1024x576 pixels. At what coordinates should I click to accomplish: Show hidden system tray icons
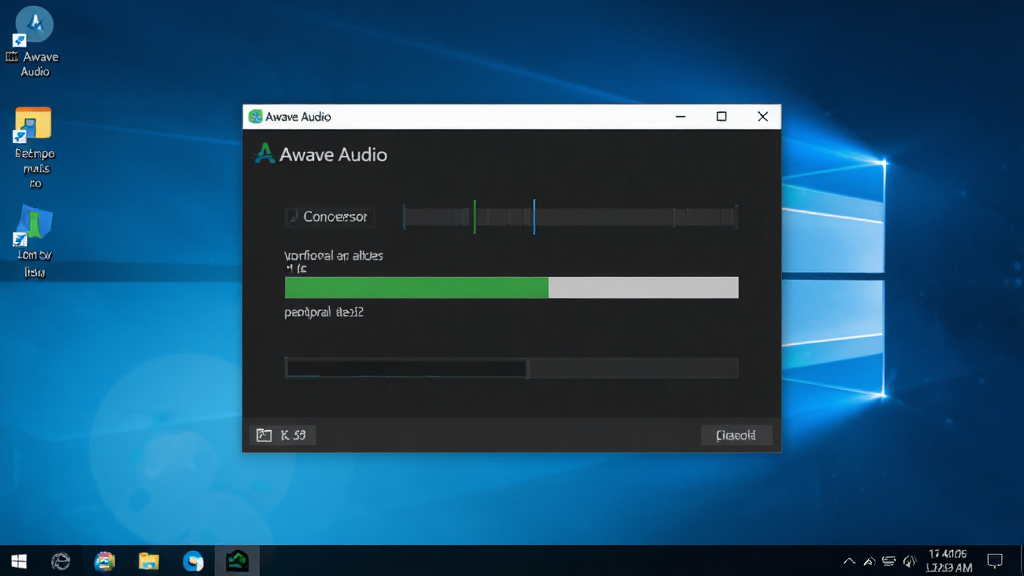click(x=849, y=561)
